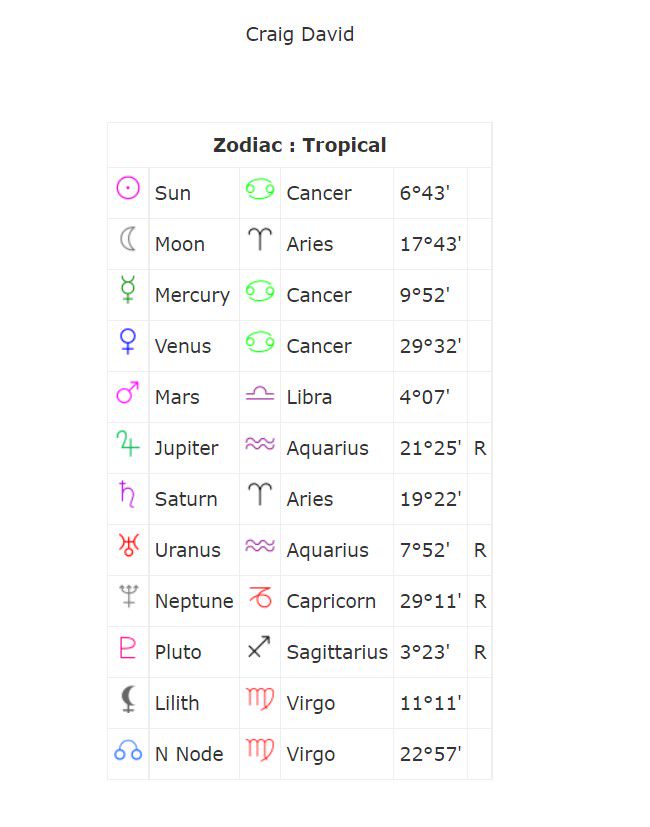The height and width of the screenshot is (827, 650).
Task: Click the pink Sun glyph icon
Action: 128,188
